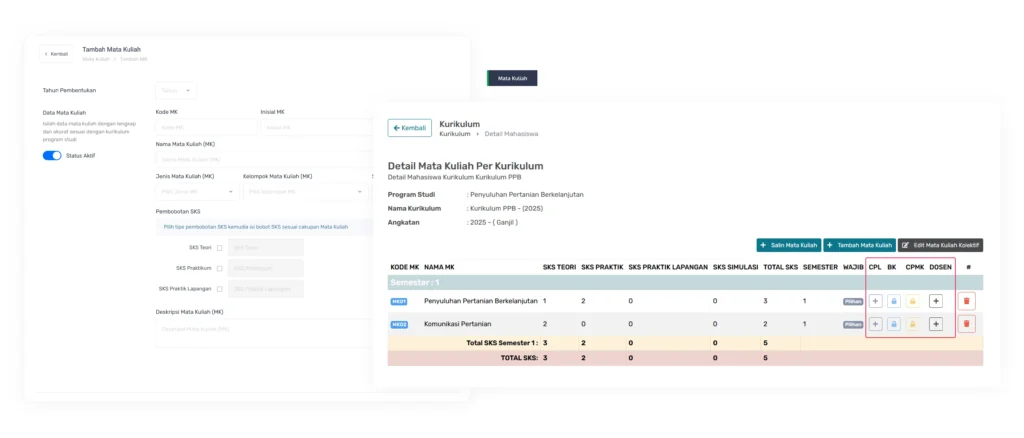Click the Tambah Mata Kuliah button
Viewport: 1024px width, 438px height.
coord(859,245)
